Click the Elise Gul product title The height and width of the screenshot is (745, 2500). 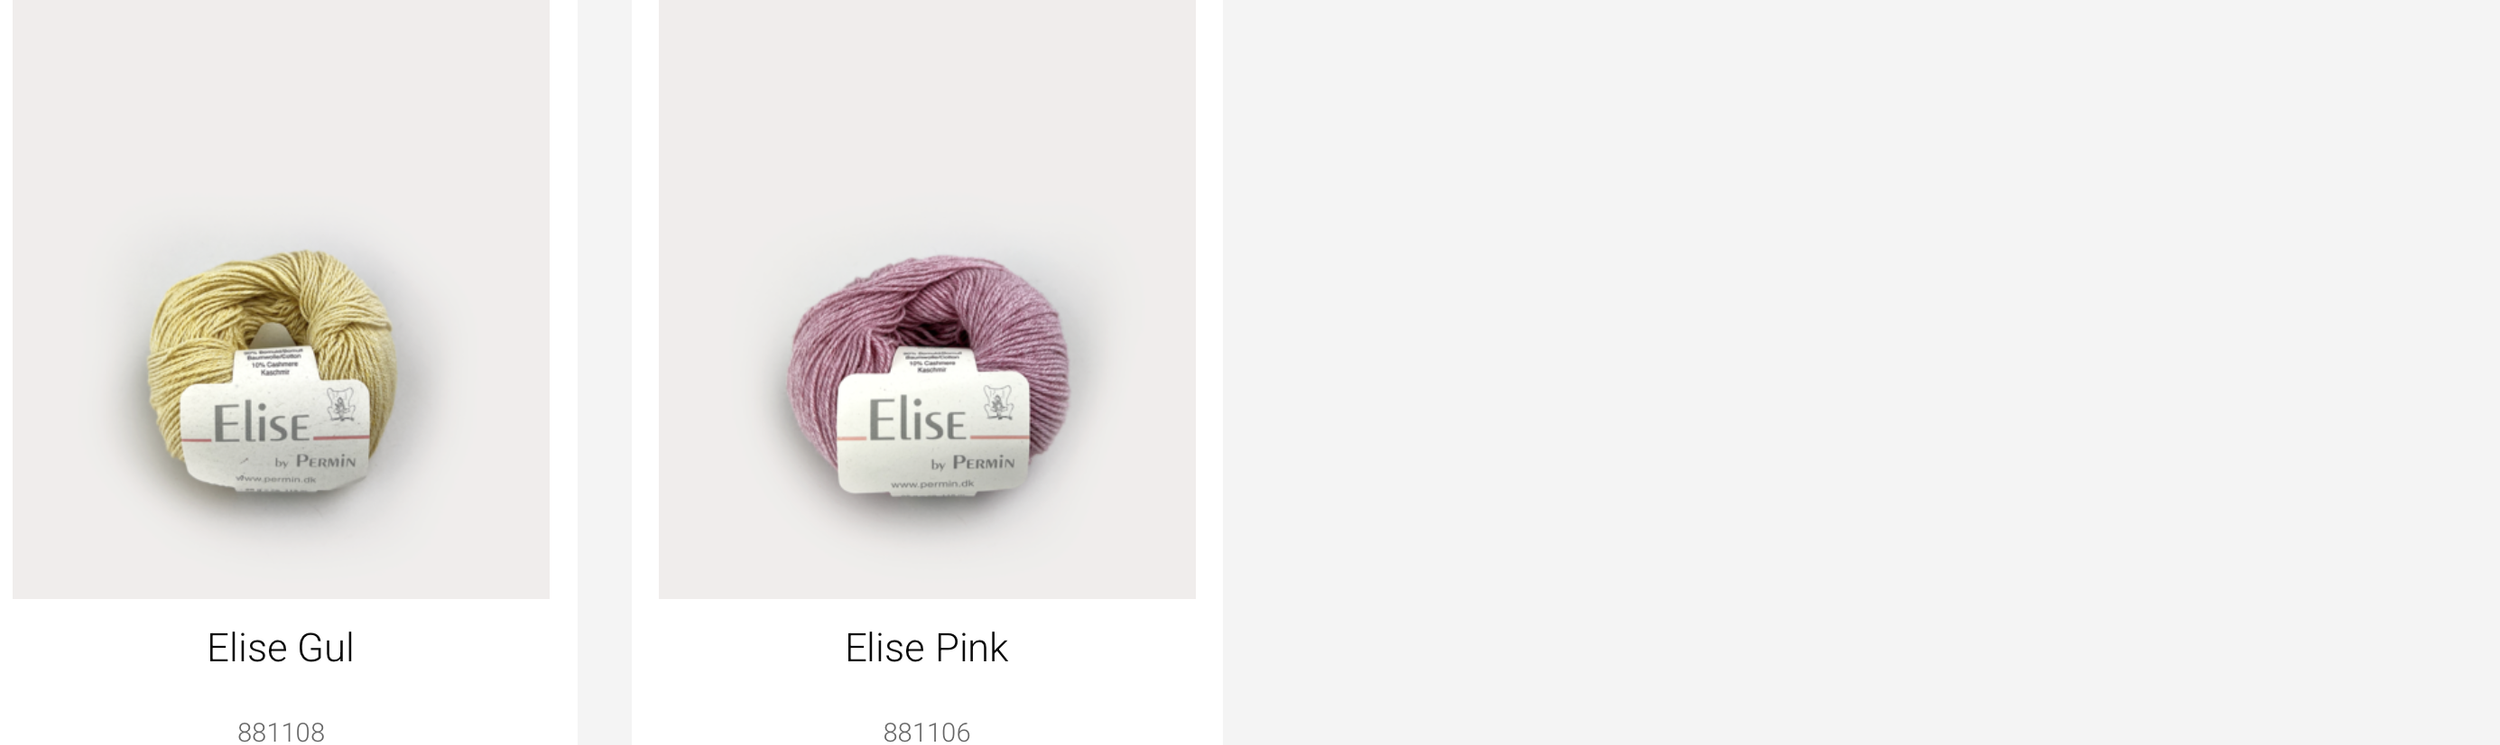[x=281, y=648]
